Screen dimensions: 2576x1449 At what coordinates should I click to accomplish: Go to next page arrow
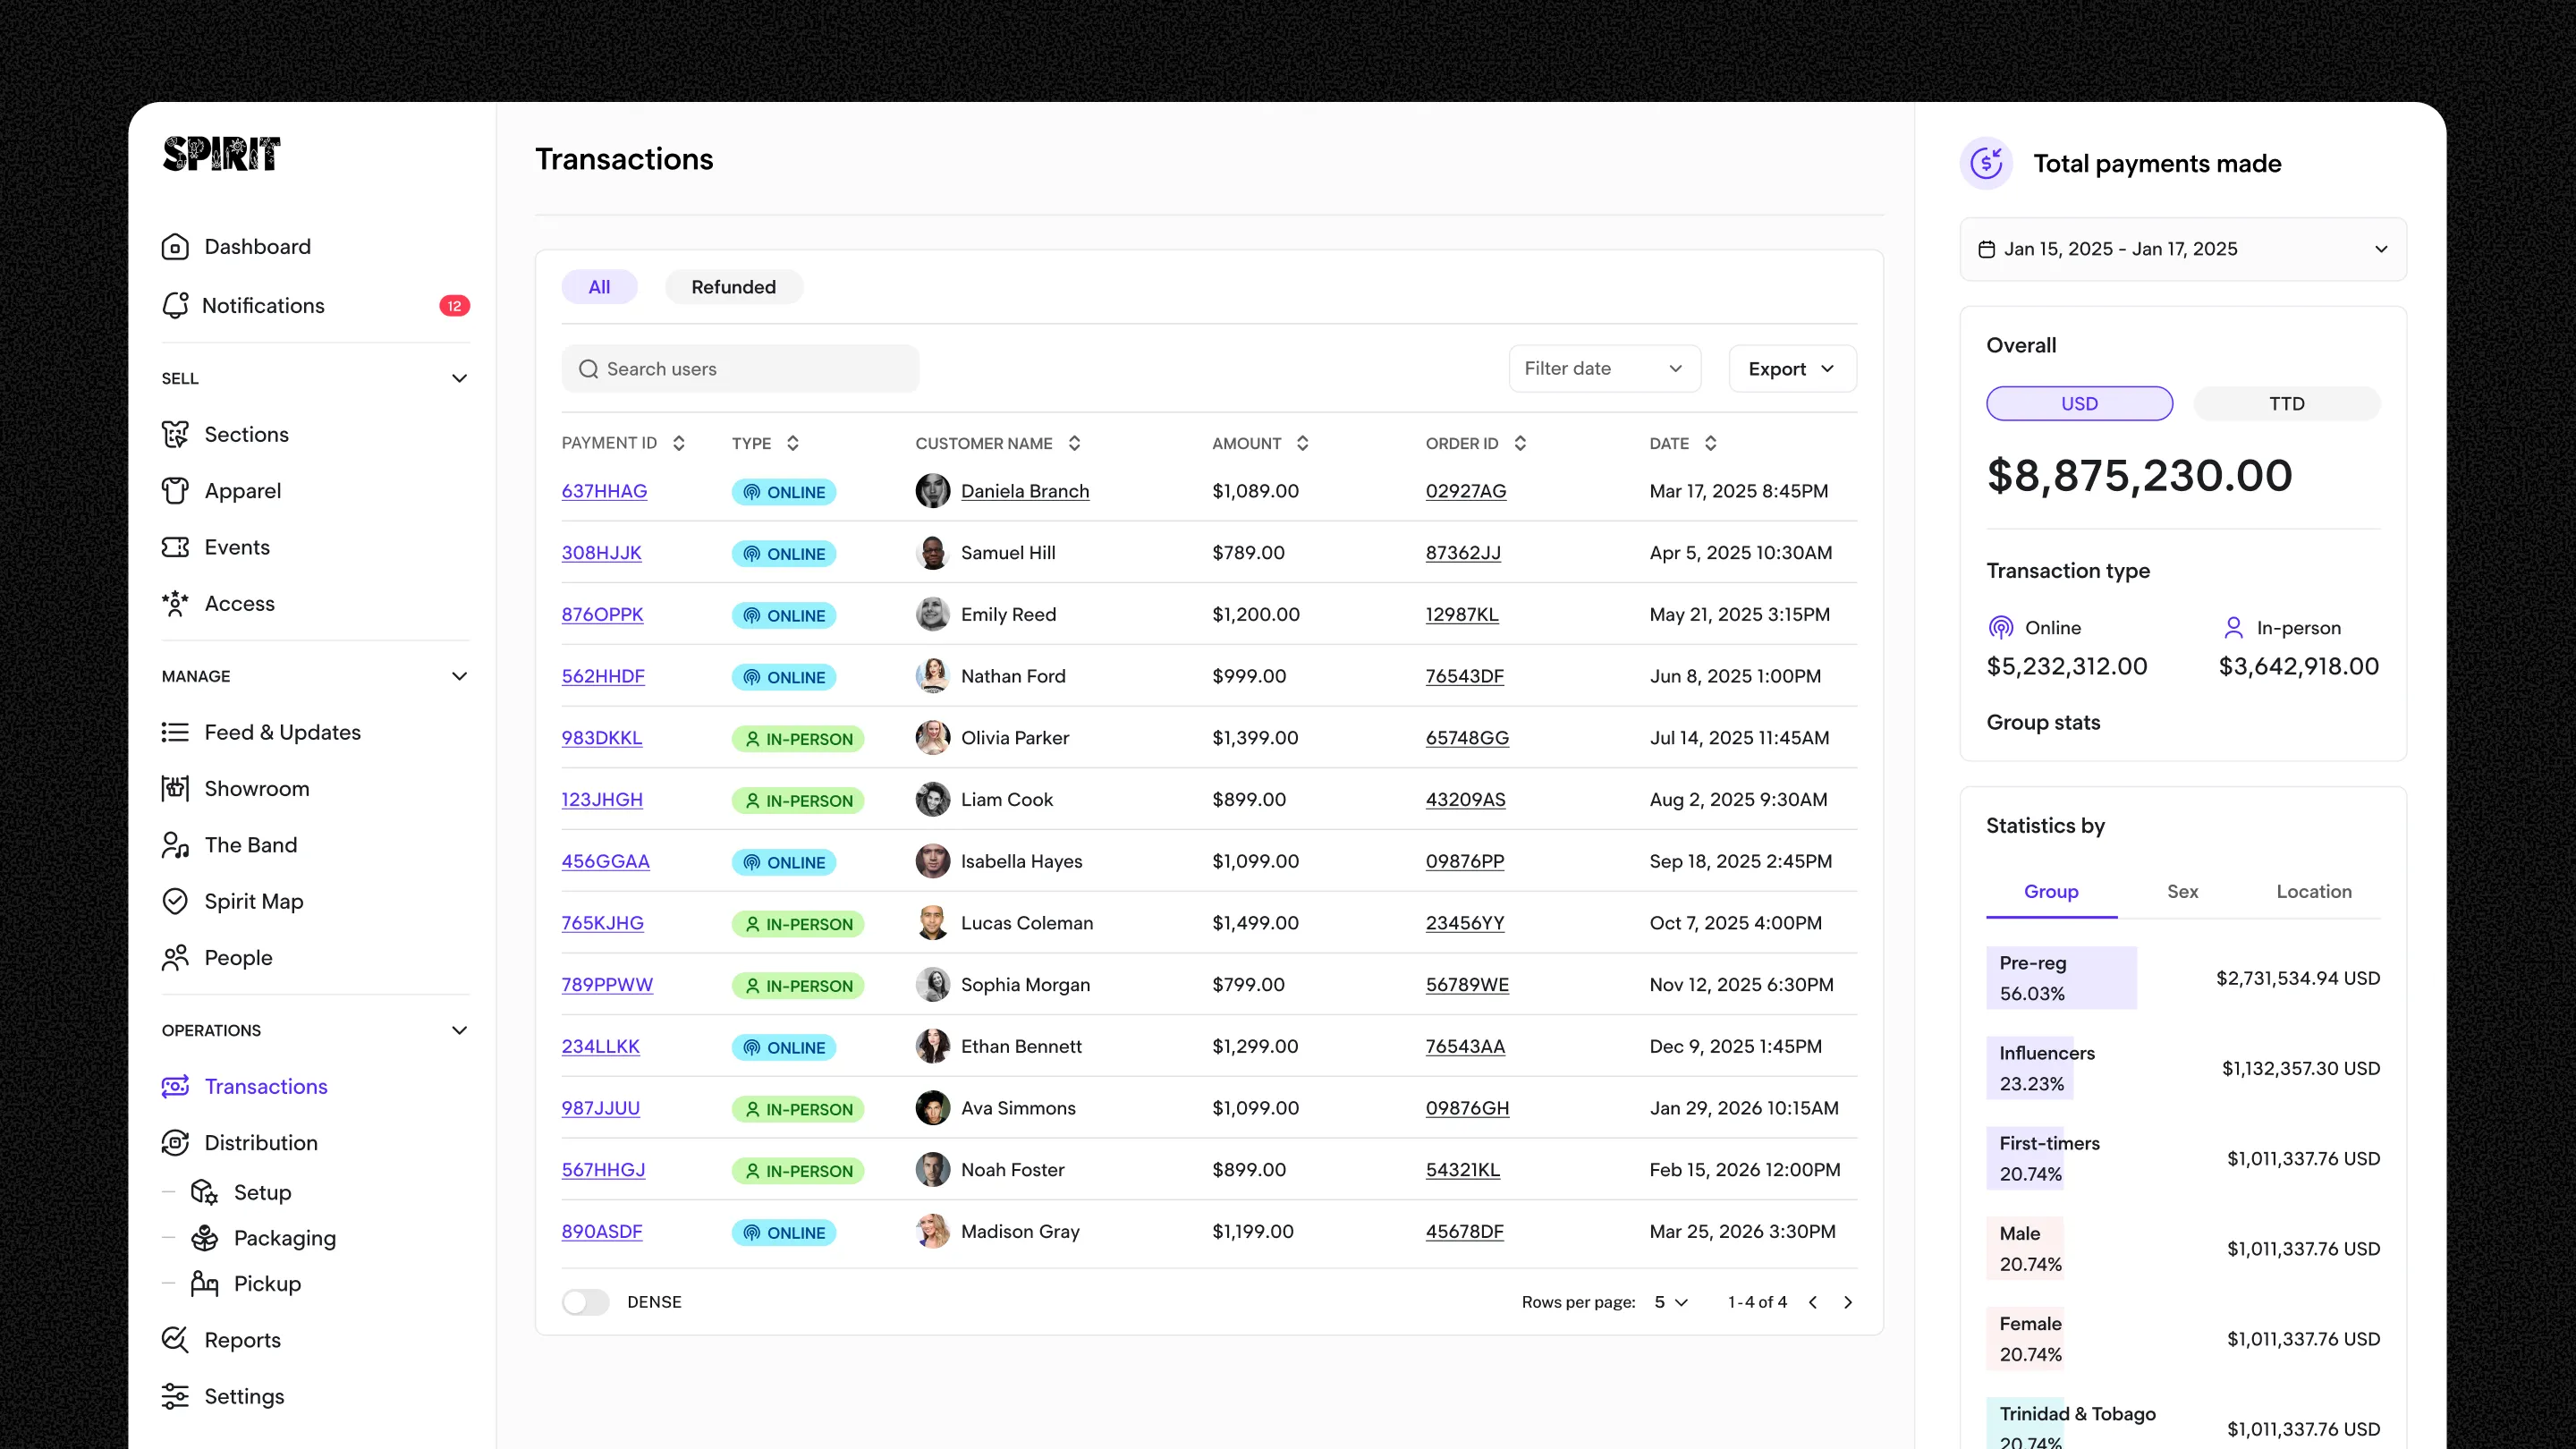[x=1848, y=1302]
